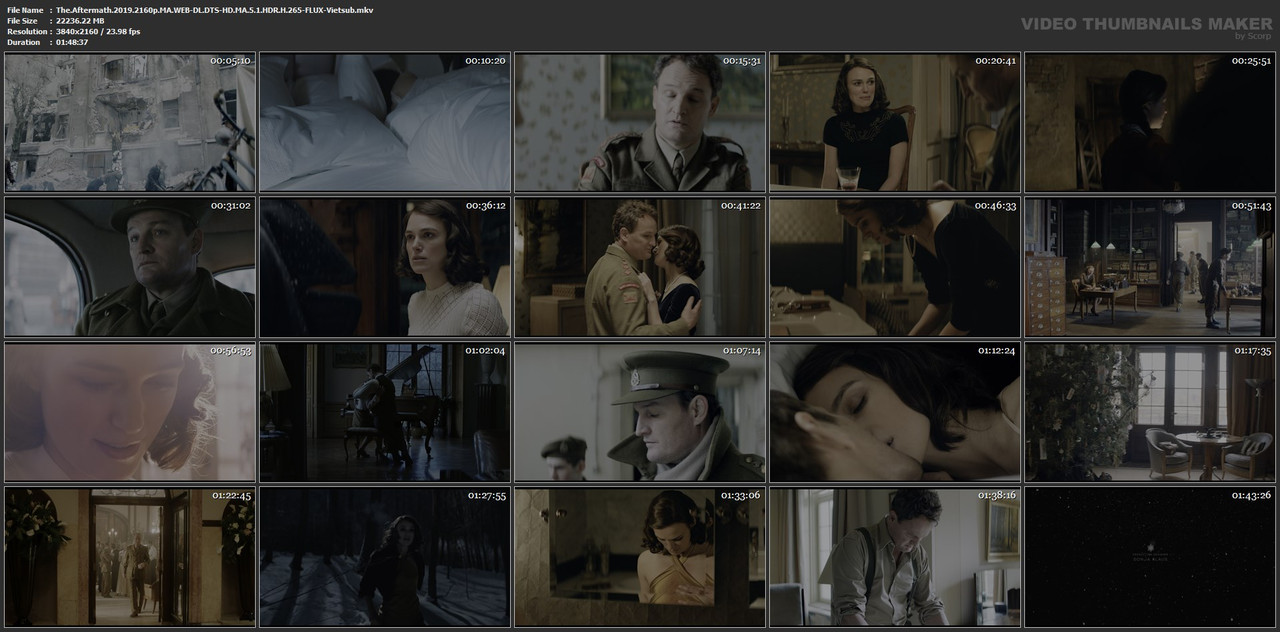Select the thumbnail at 01:12:24
The image size is (1280, 632).
(x=895, y=412)
